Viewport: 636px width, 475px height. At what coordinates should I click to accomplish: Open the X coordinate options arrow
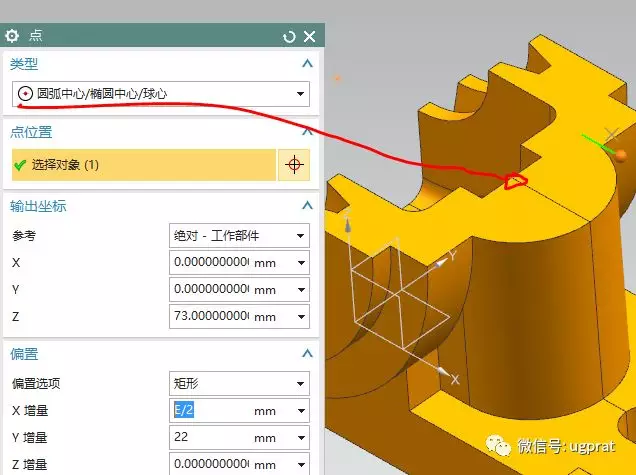pos(301,263)
